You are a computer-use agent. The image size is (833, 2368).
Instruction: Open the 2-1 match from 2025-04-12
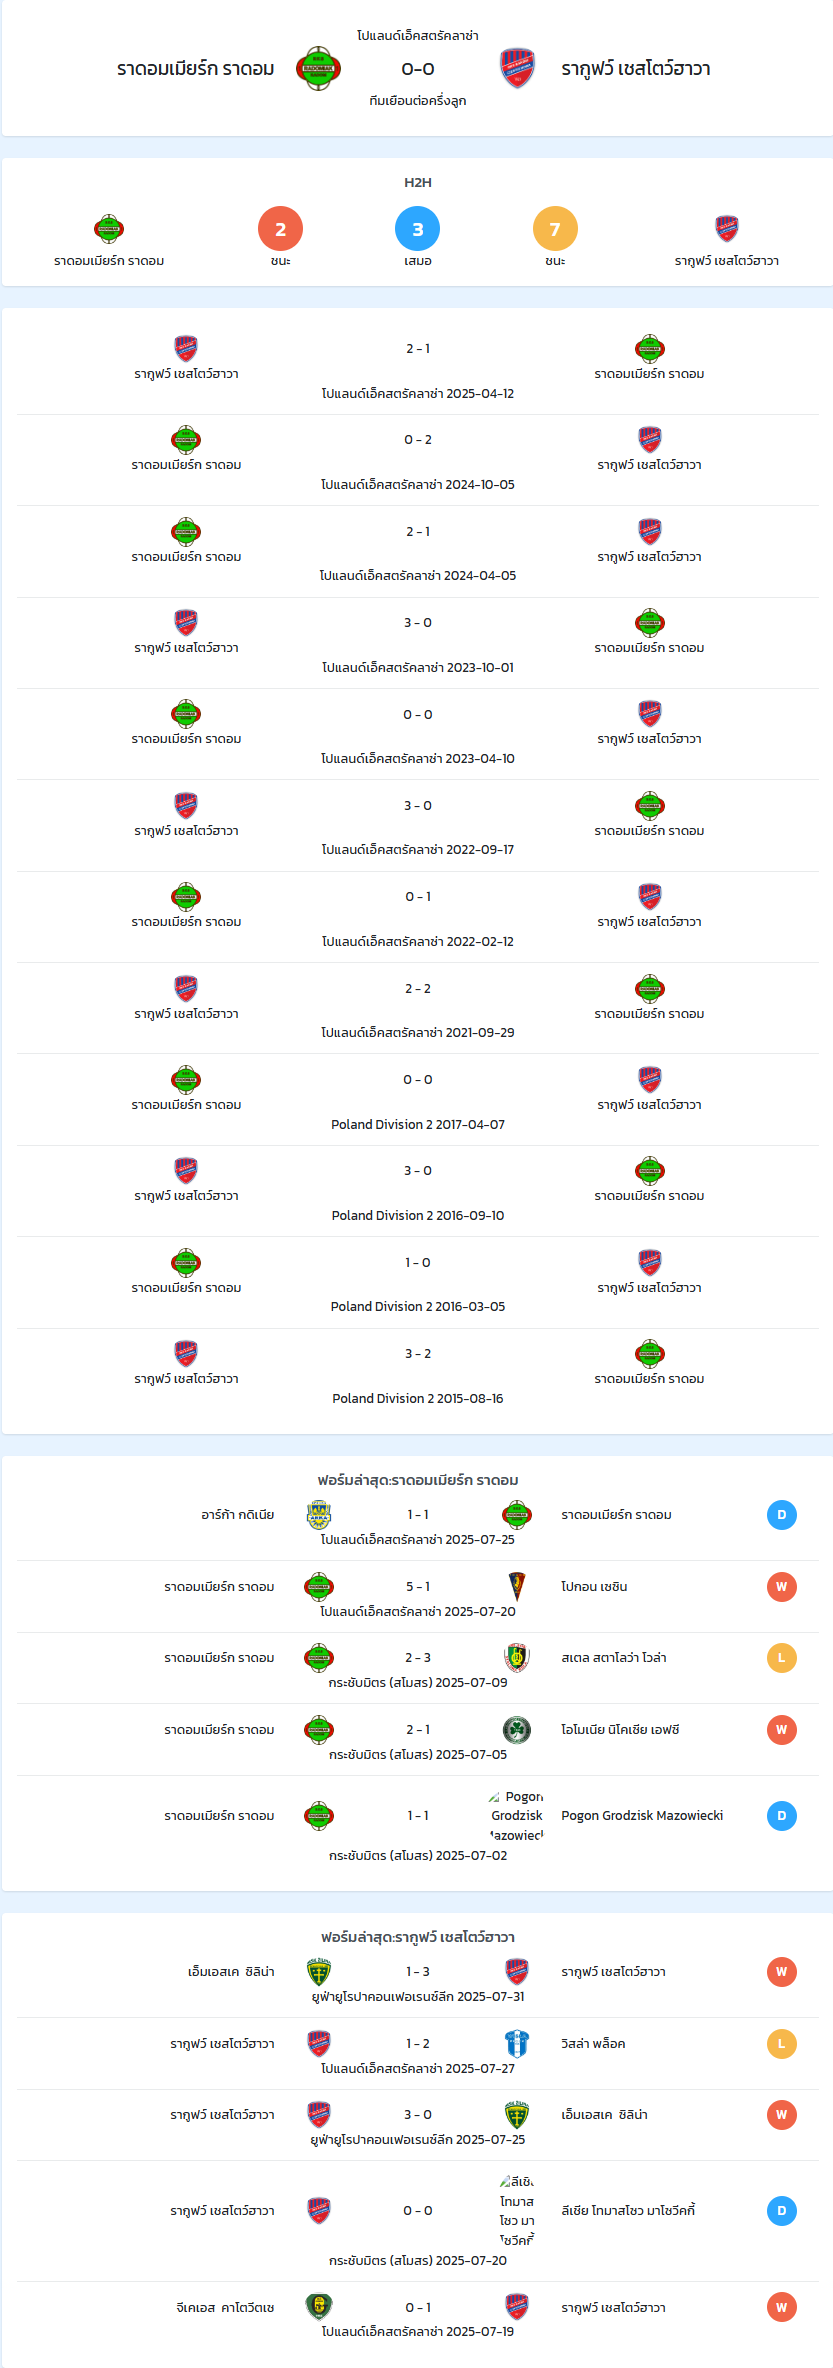point(417,369)
